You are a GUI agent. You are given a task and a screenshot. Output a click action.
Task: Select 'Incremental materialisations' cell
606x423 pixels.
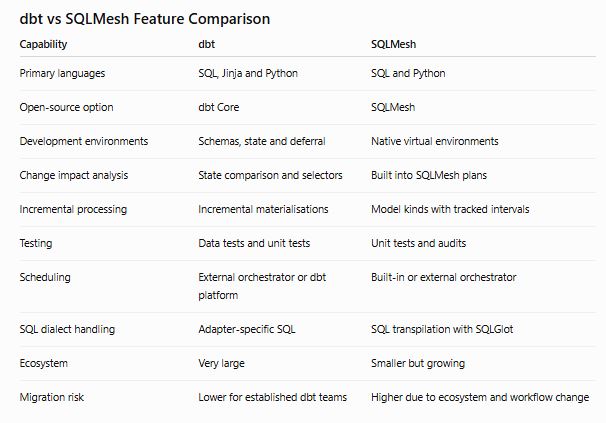click(x=263, y=209)
